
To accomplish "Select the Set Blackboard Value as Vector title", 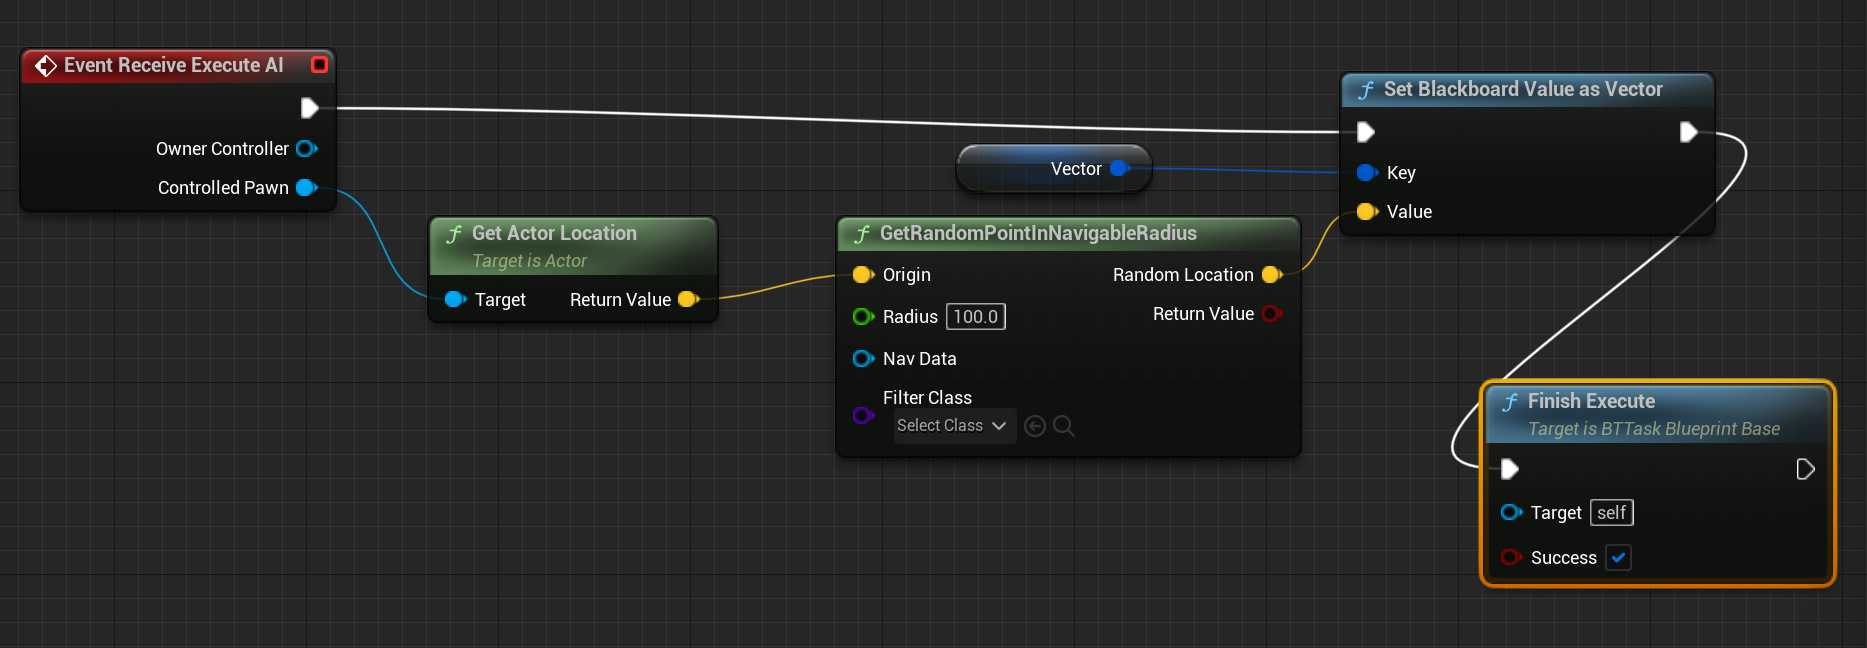I will point(1523,89).
